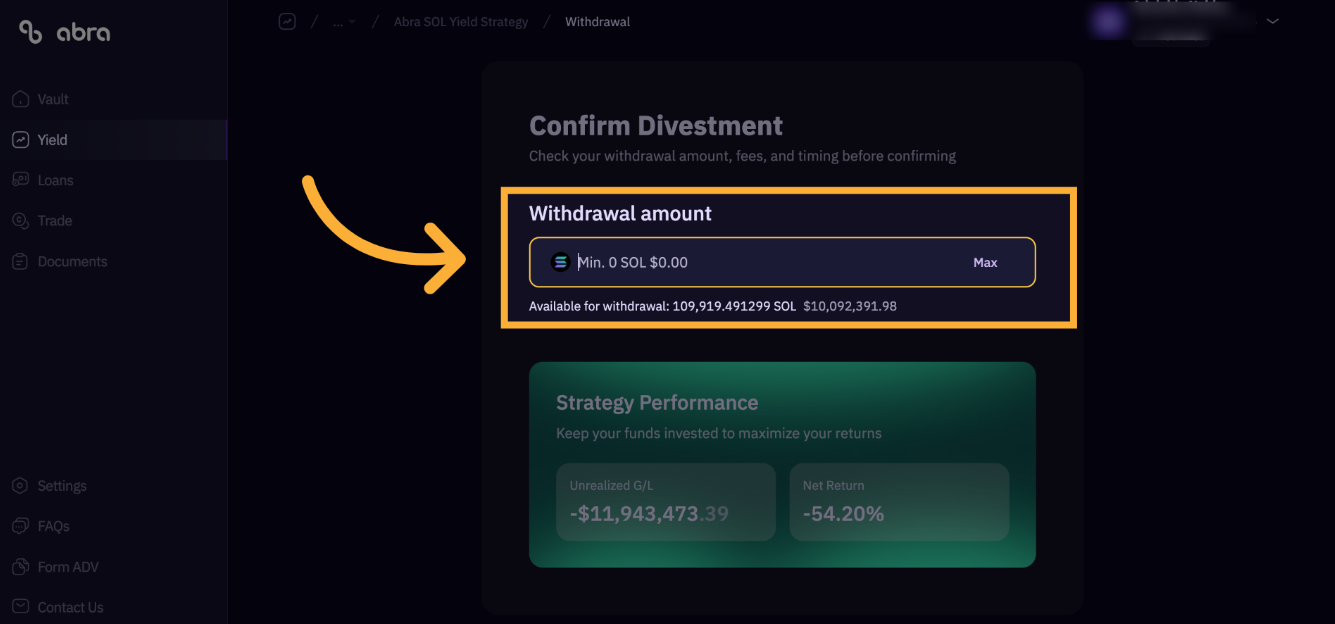Click the Form ADV icon

pyautogui.click(x=20, y=567)
